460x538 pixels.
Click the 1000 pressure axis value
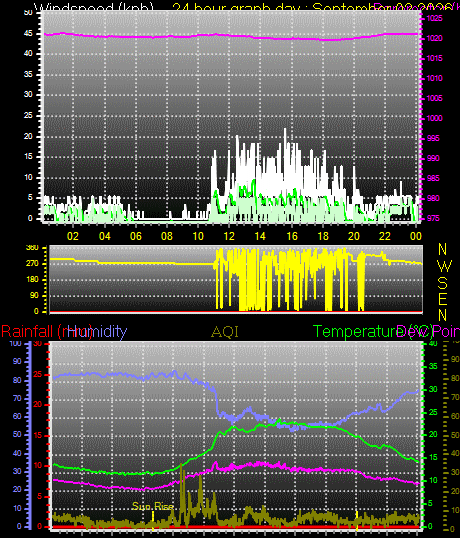pos(434,118)
